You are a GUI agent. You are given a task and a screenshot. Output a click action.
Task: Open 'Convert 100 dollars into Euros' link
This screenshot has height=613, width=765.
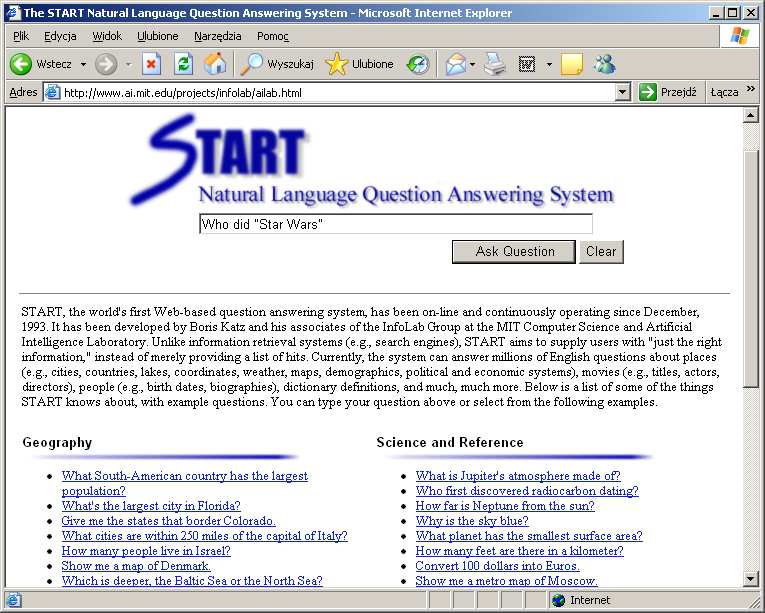coord(497,566)
